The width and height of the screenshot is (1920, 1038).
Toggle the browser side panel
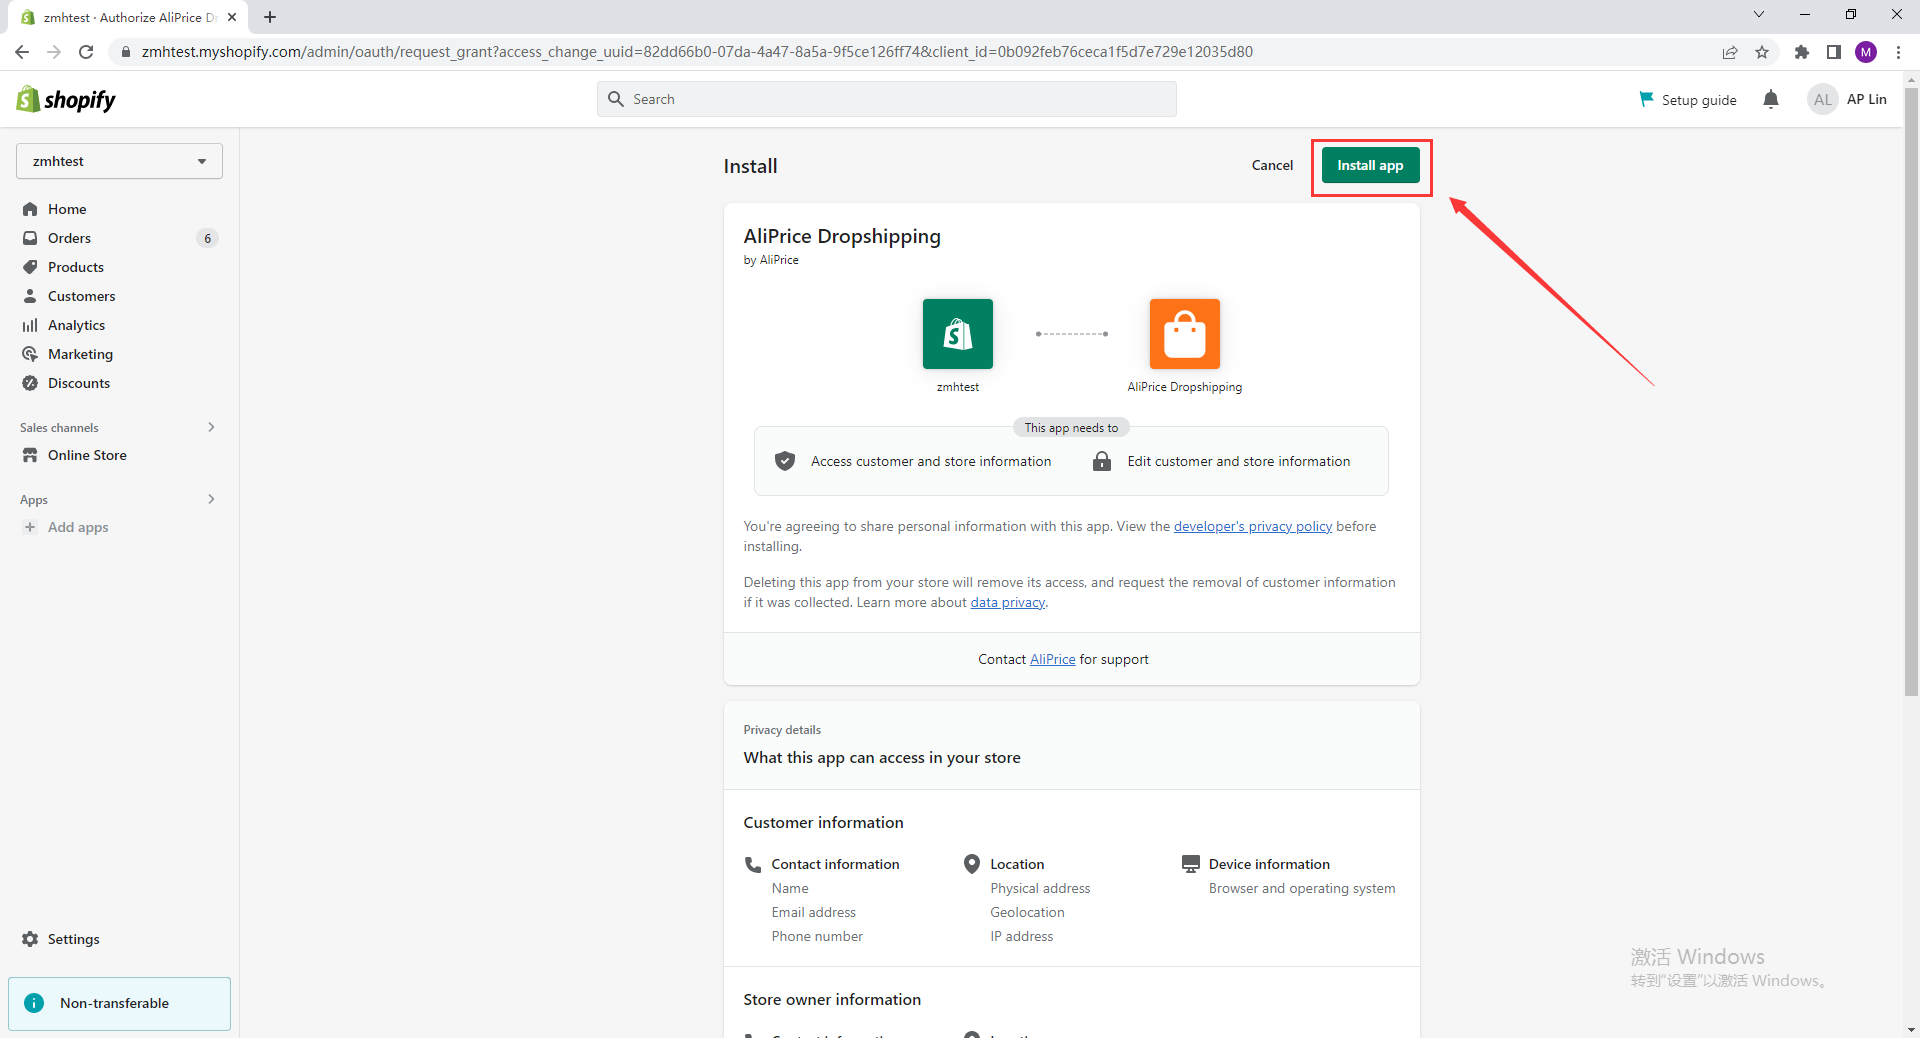[x=1834, y=52]
